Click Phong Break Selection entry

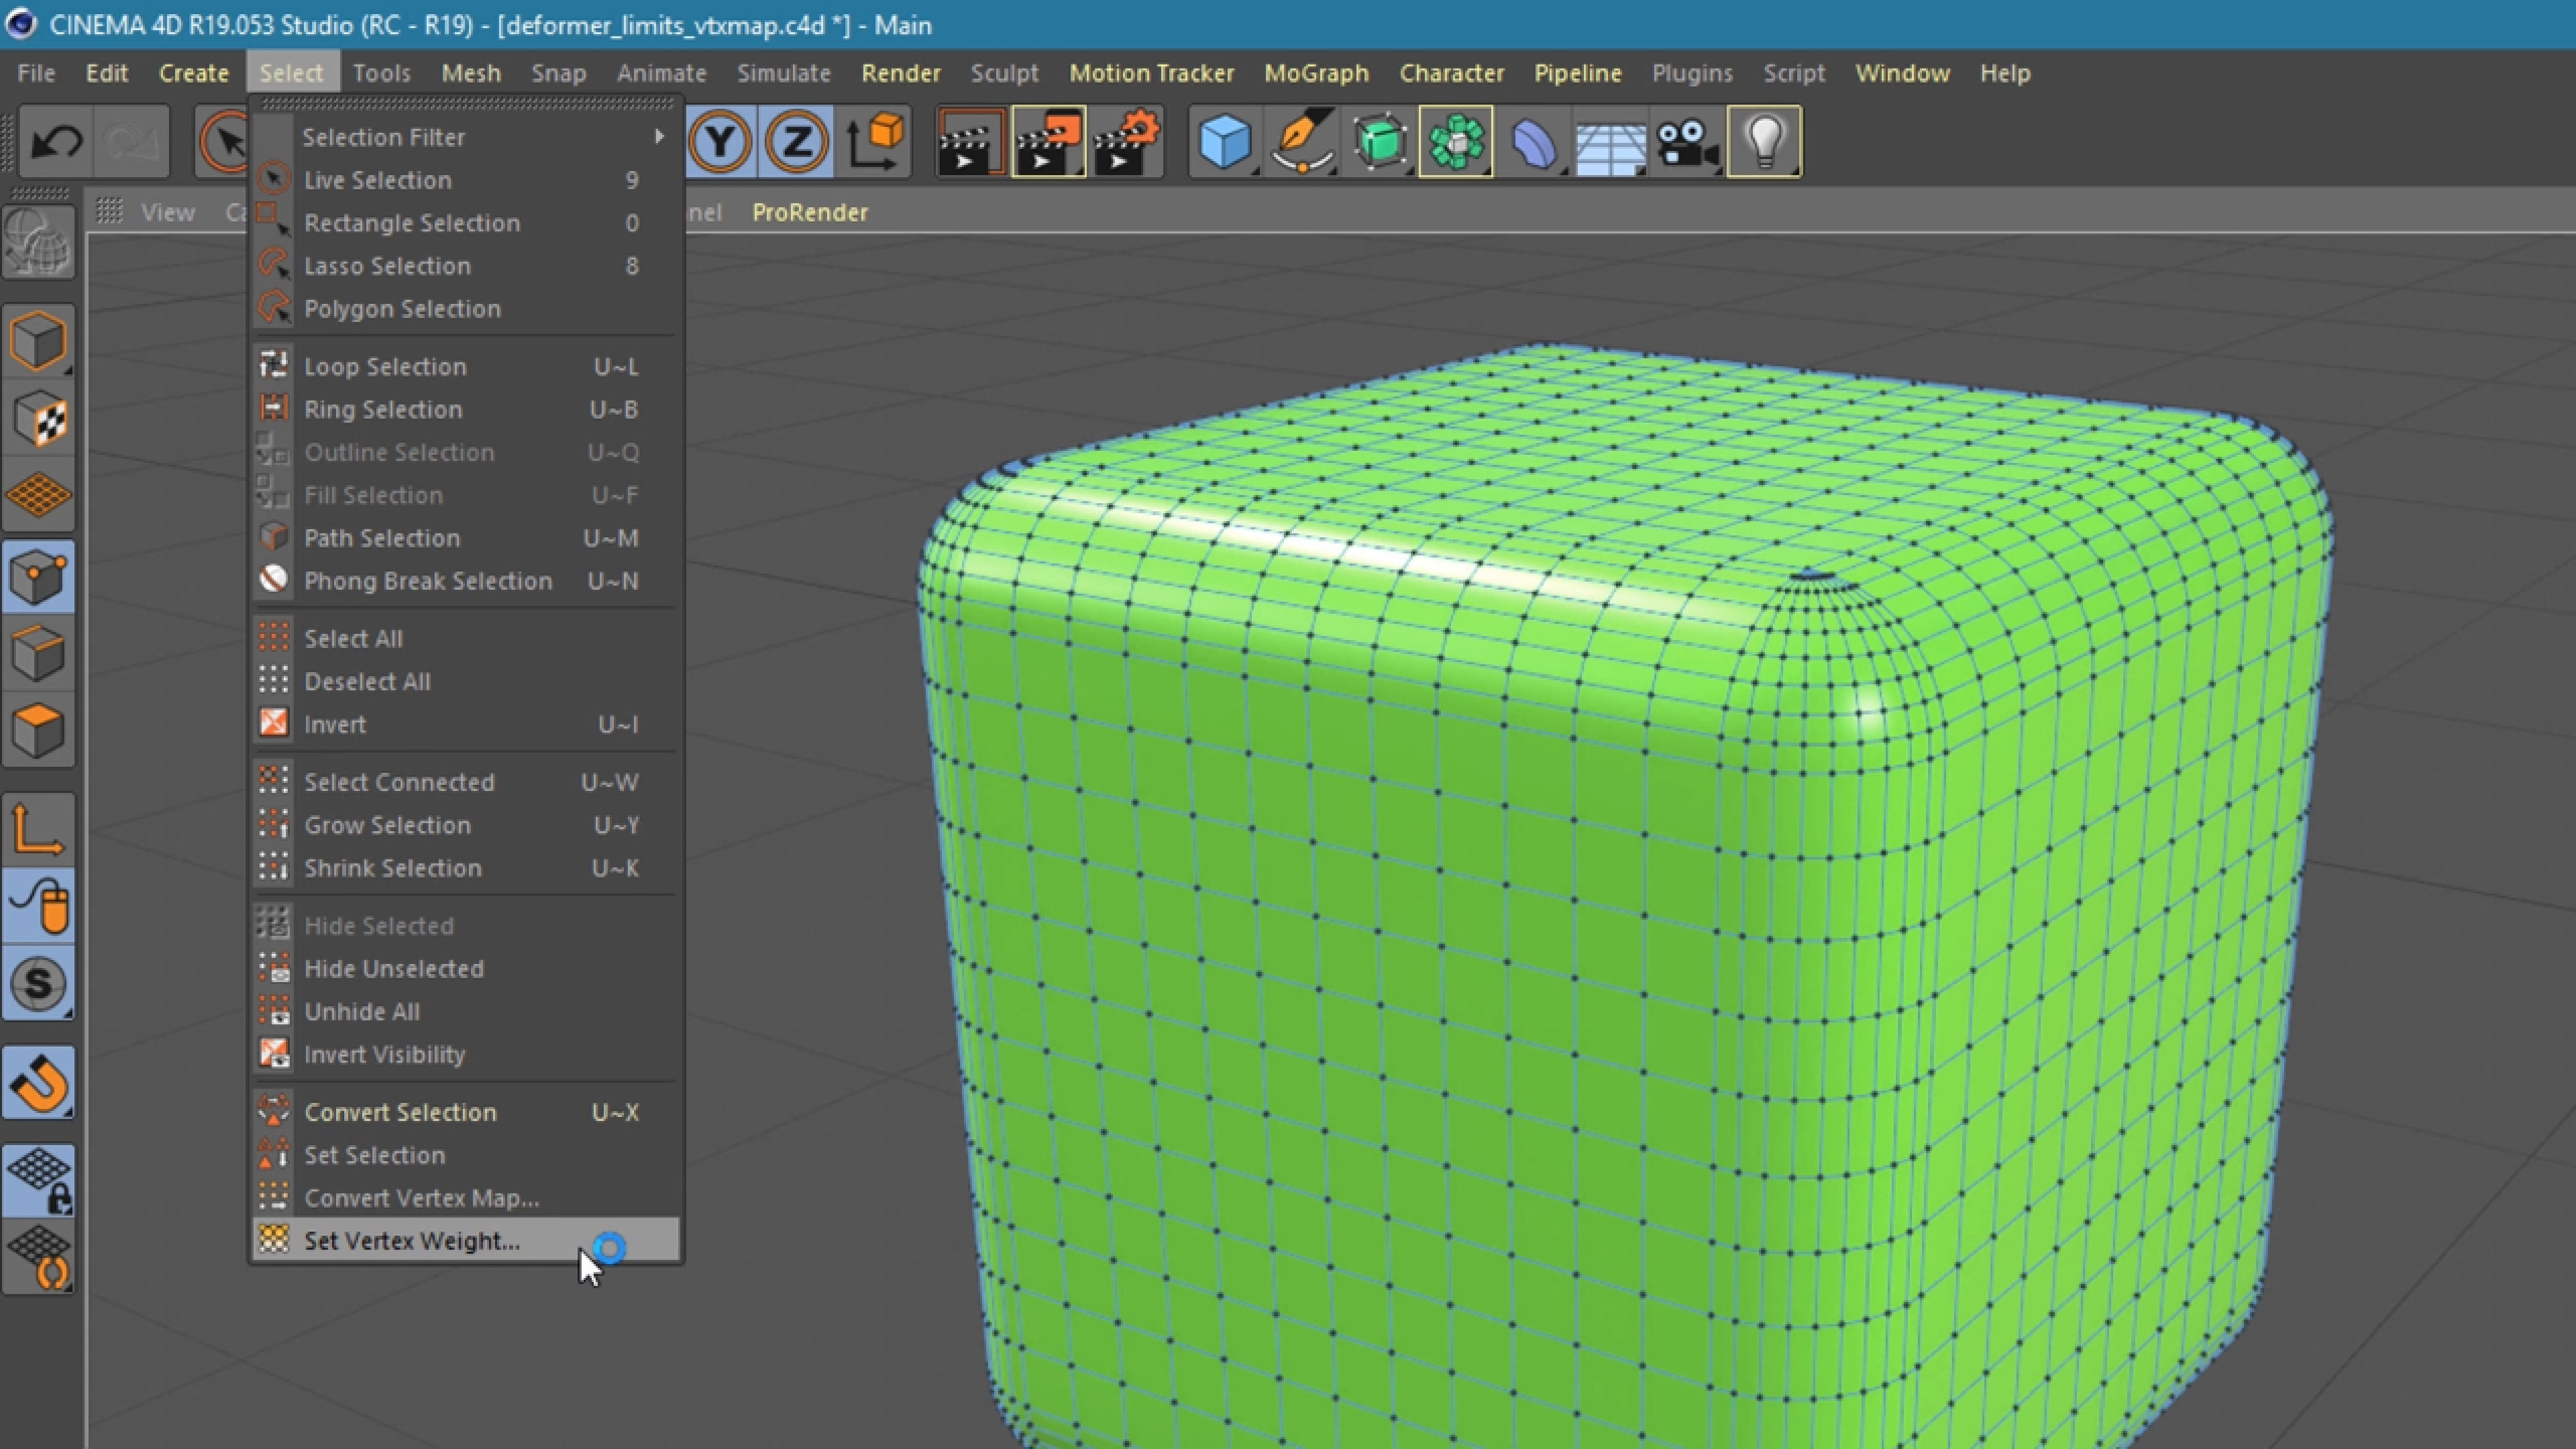[x=466, y=581]
